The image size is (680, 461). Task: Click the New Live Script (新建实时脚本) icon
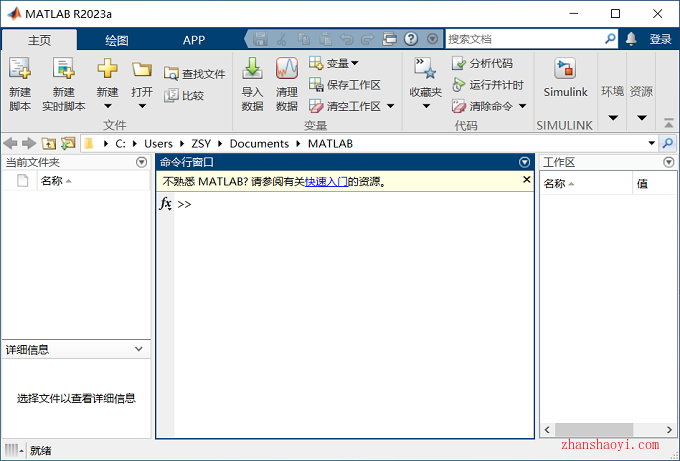coord(63,69)
